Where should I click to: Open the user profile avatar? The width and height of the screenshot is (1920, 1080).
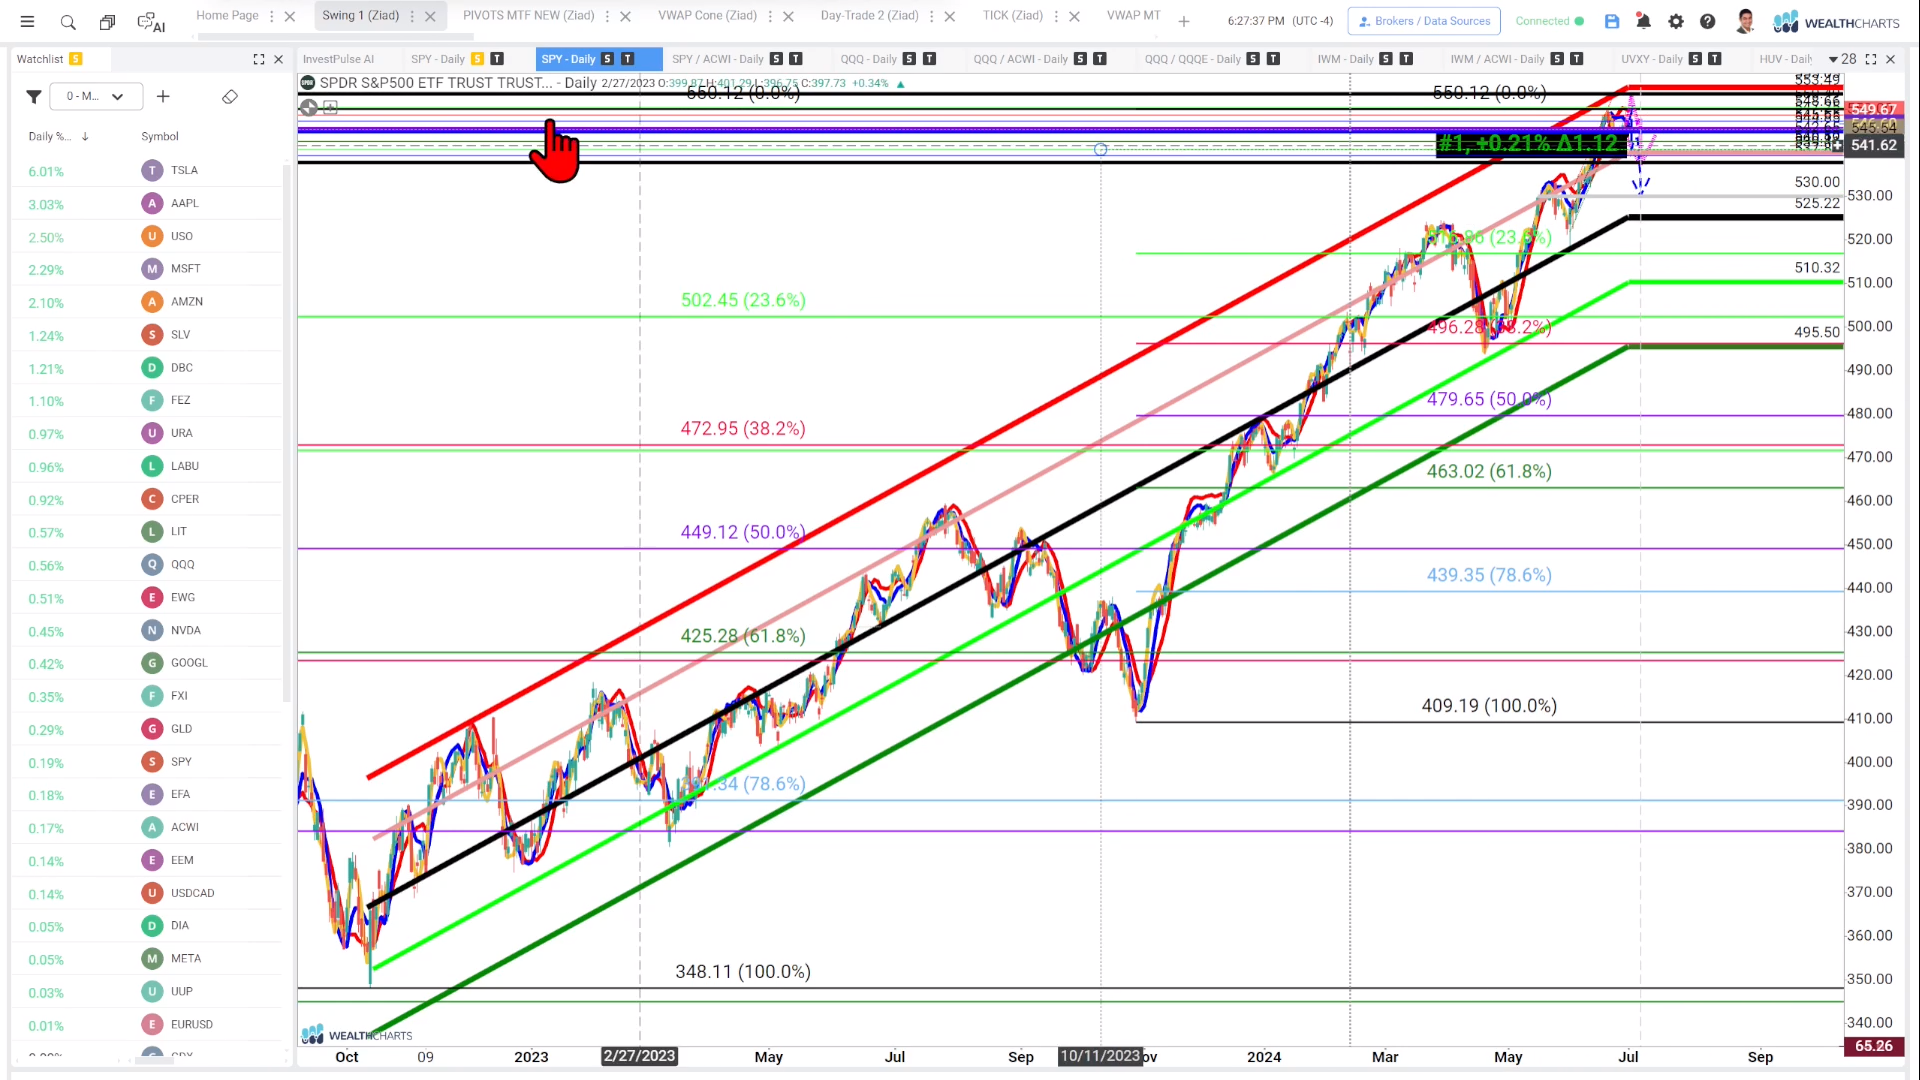tap(1745, 21)
